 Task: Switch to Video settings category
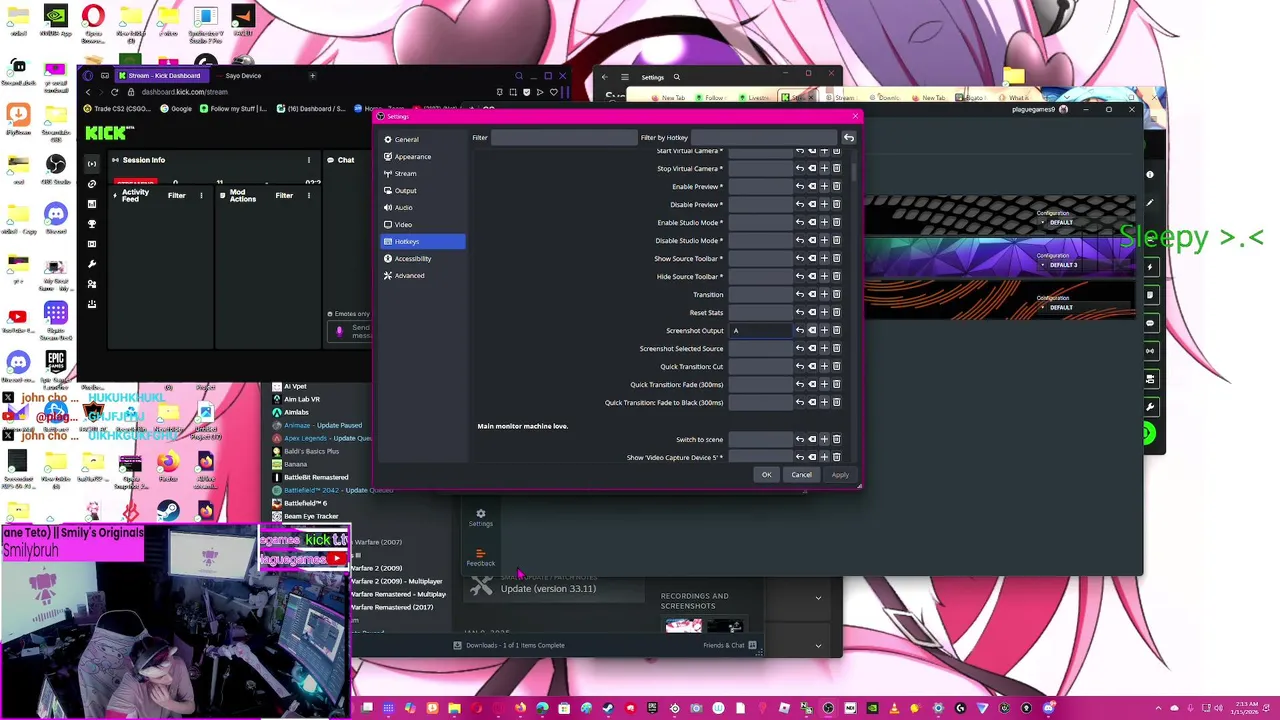[x=423, y=224]
